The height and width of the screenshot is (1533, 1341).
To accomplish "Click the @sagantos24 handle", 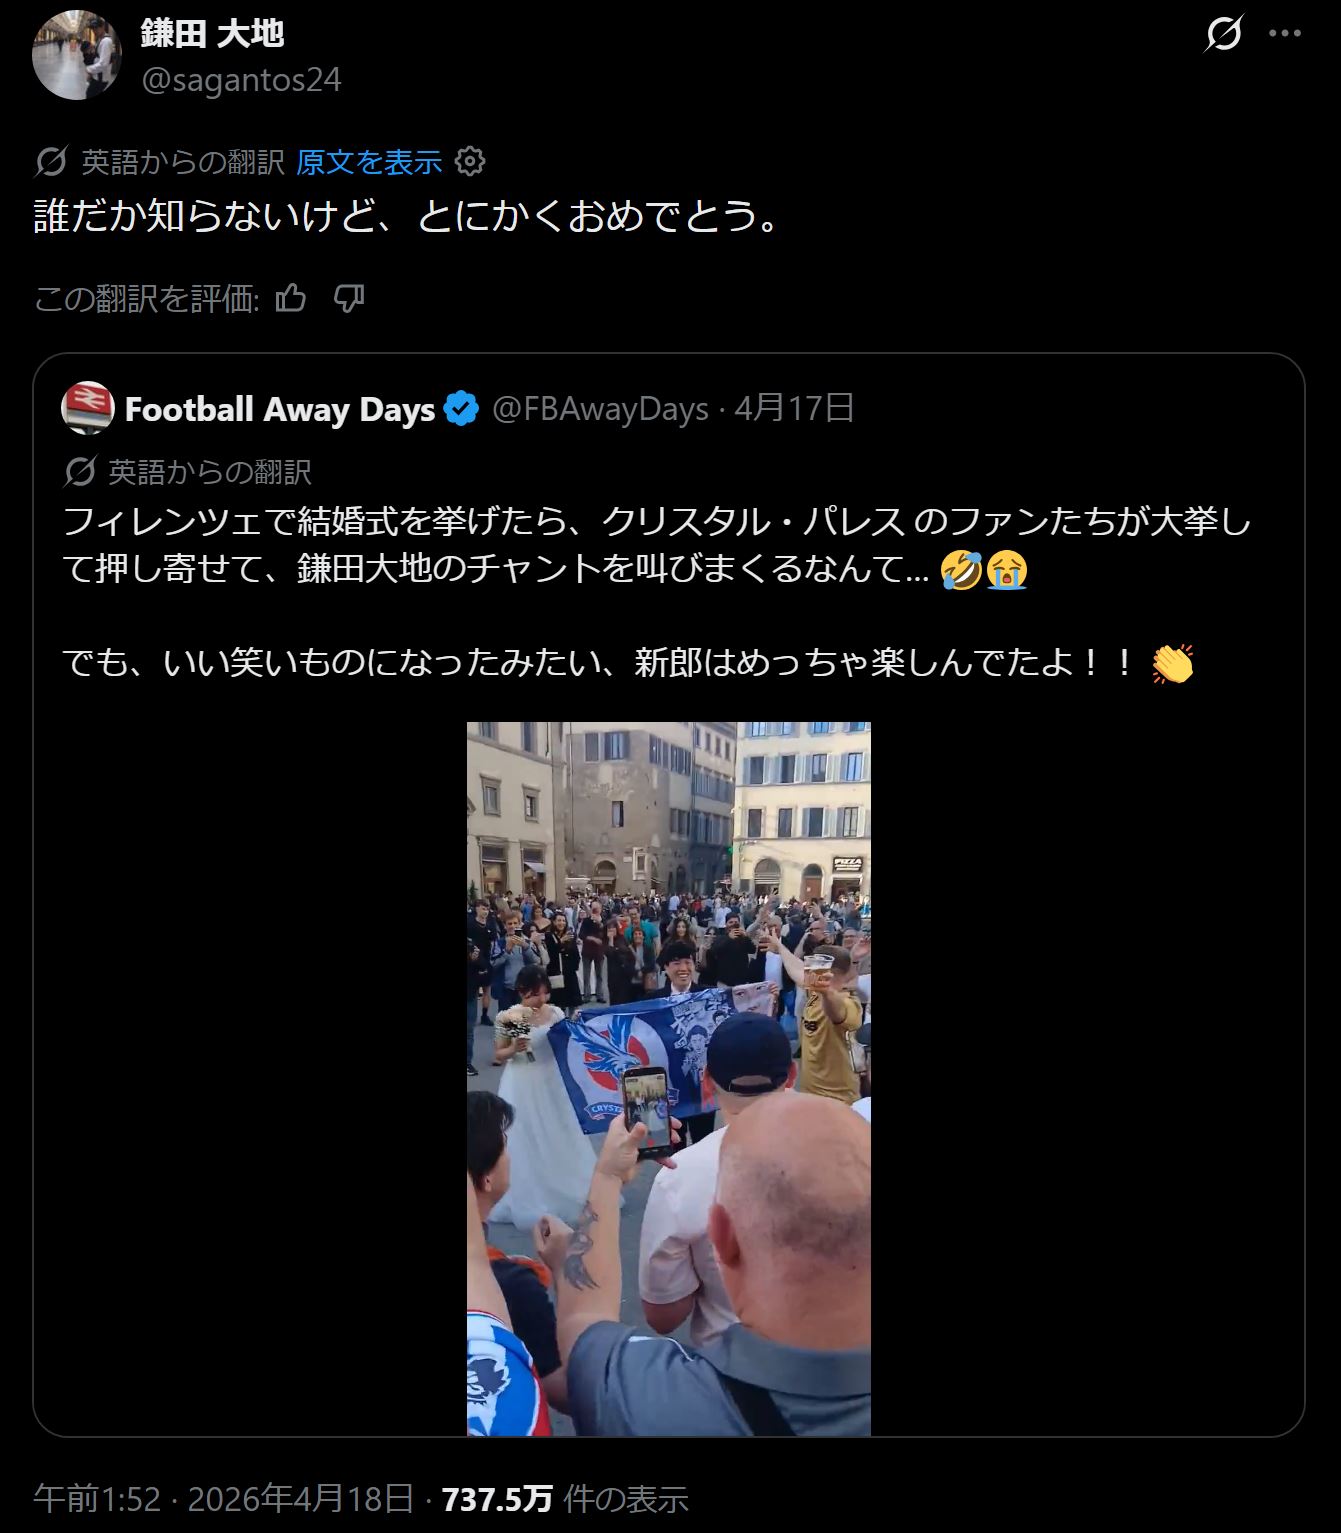I will point(241,79).
